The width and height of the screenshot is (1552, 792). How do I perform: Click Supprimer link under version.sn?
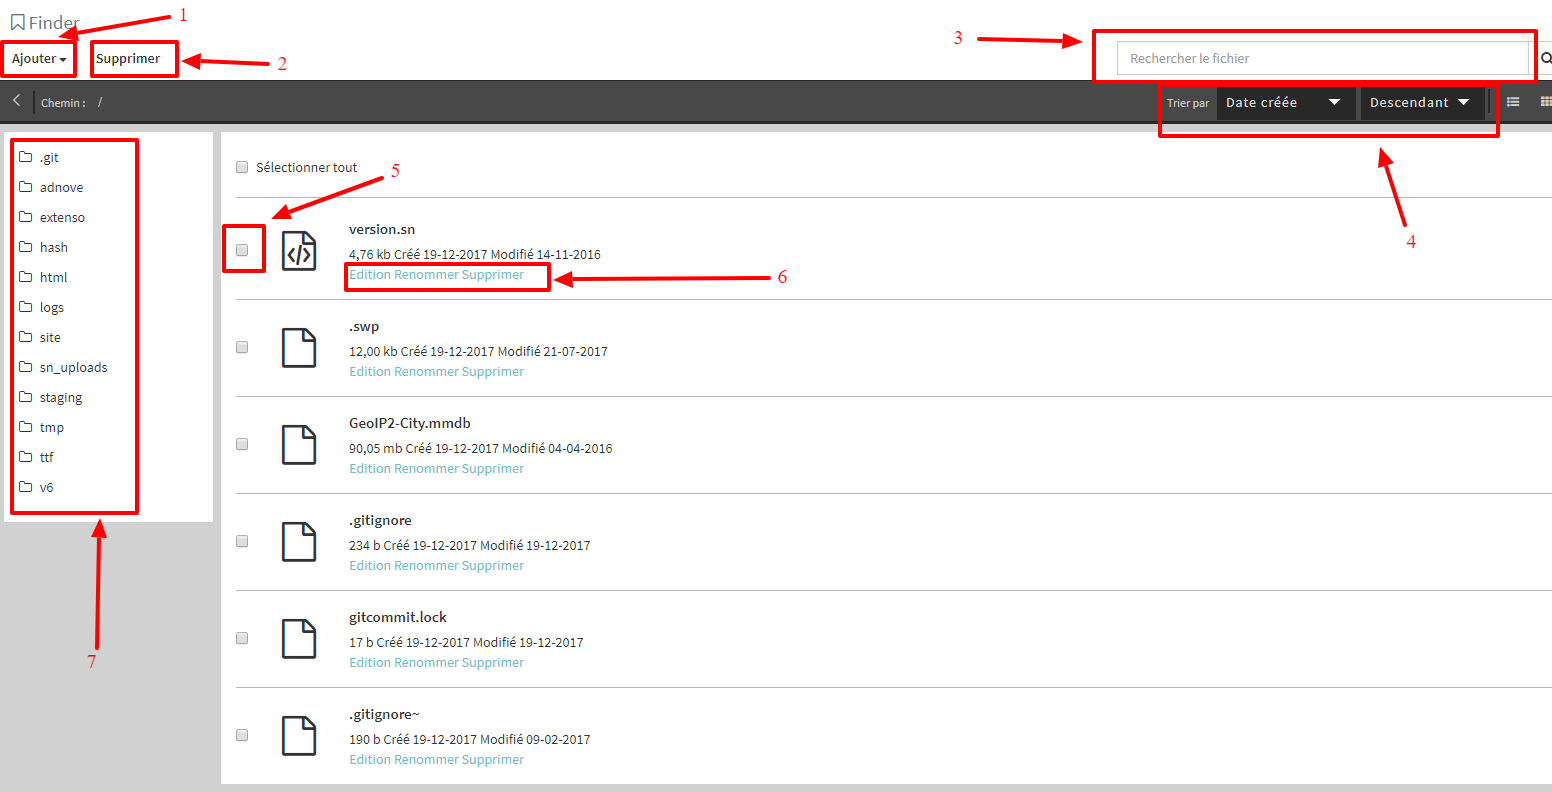493,274
